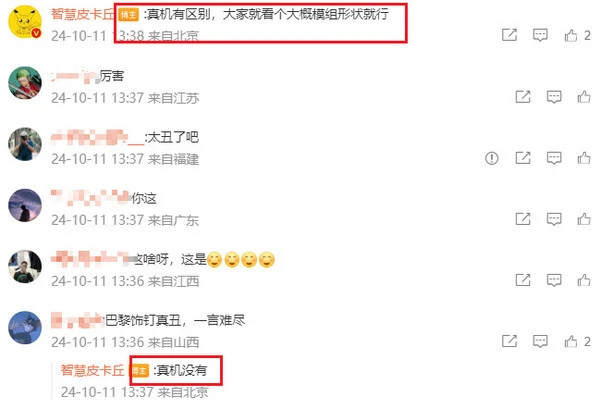The width and height of the screenshot is (600, 409).
Task: Open 智慧皮卡丘 username in nested reply
Action: click(93, 370)
